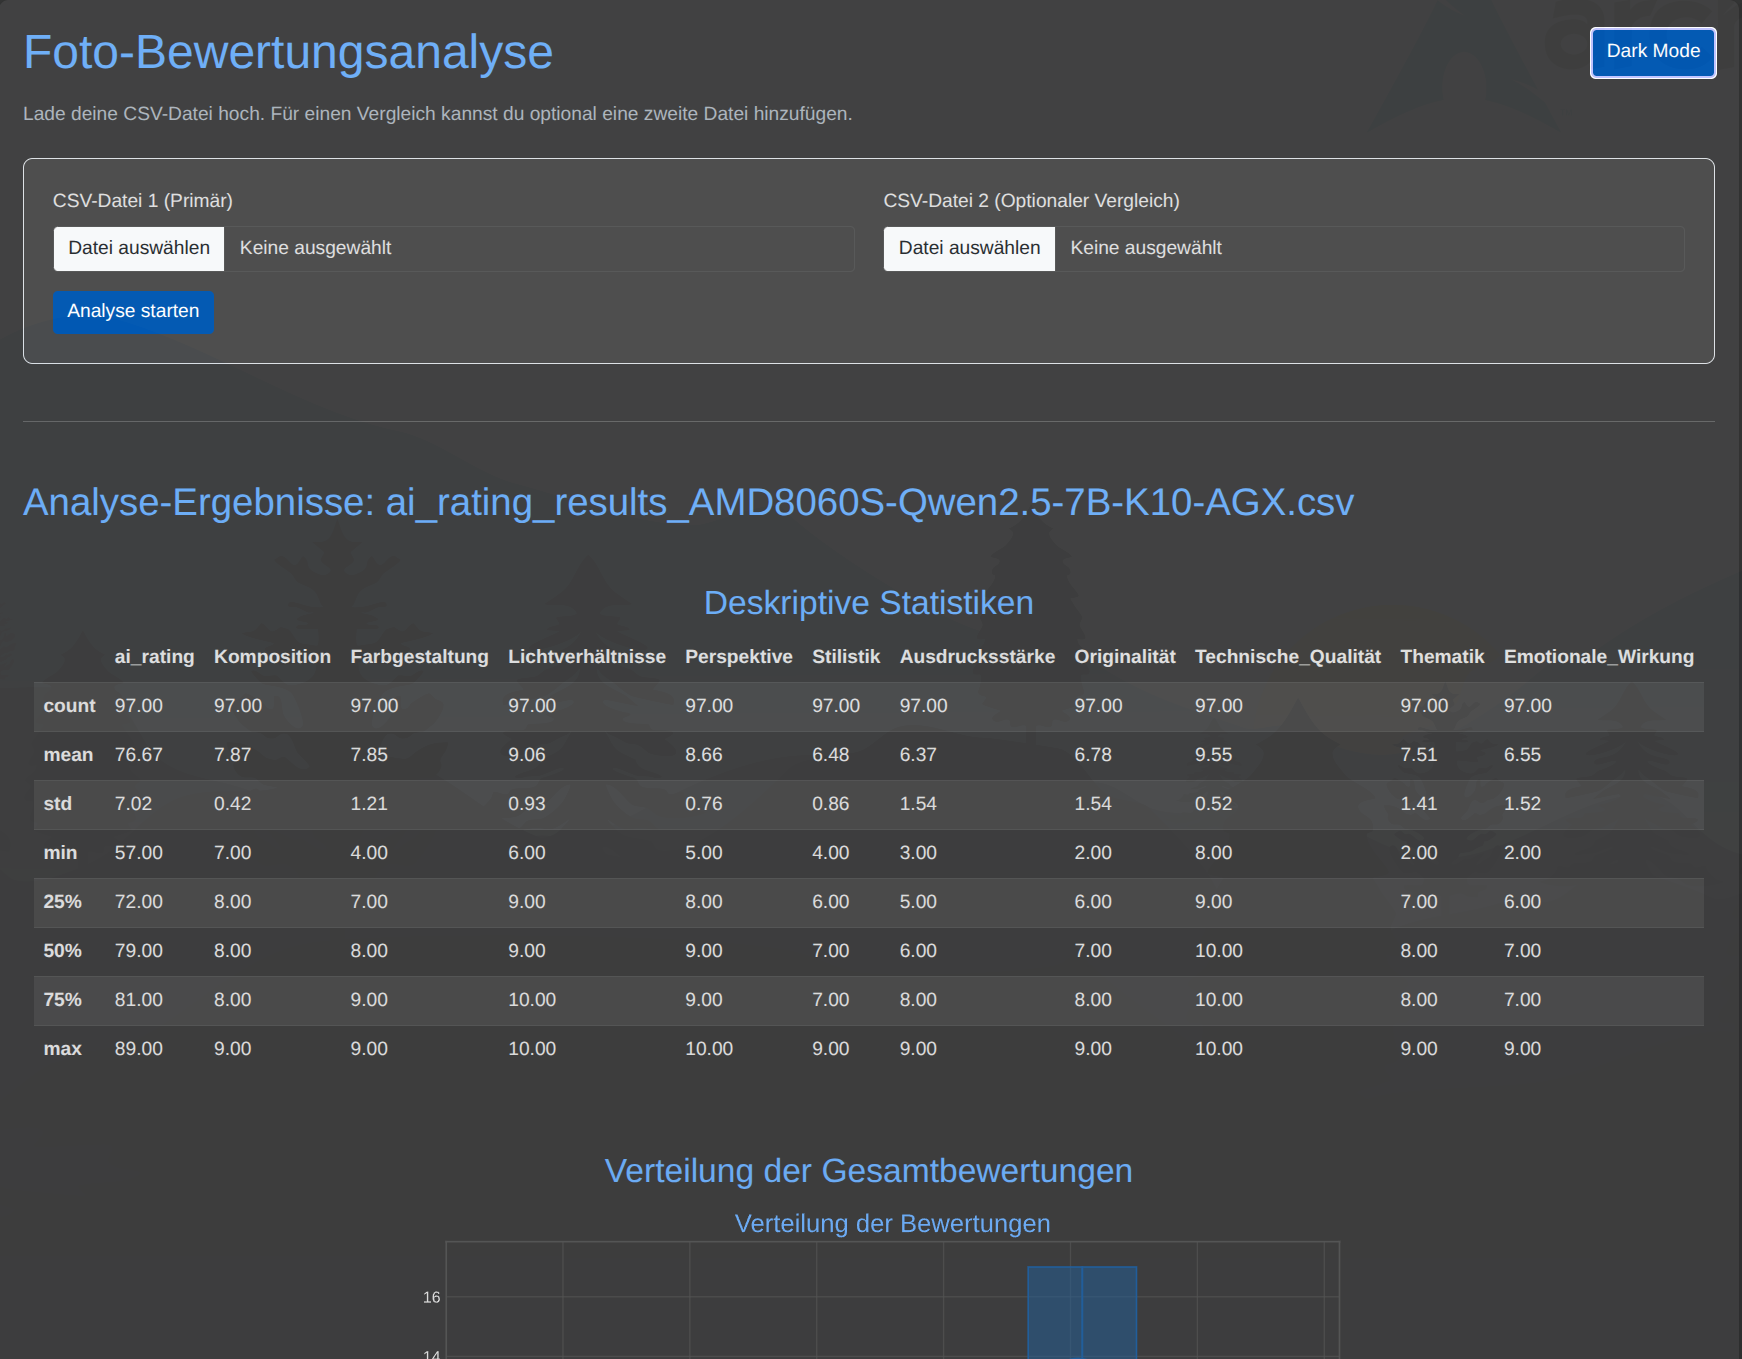Select the 'Lichtverhältnisse' column header
The image size is (1742, 1359).
pos(586,657)
